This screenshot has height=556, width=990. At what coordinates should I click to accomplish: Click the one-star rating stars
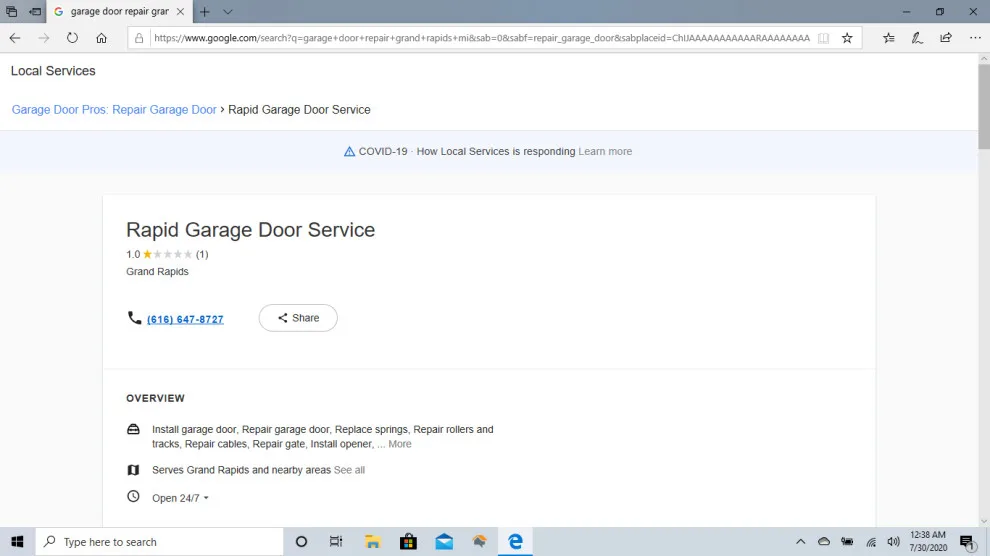(x=167, y=254)
